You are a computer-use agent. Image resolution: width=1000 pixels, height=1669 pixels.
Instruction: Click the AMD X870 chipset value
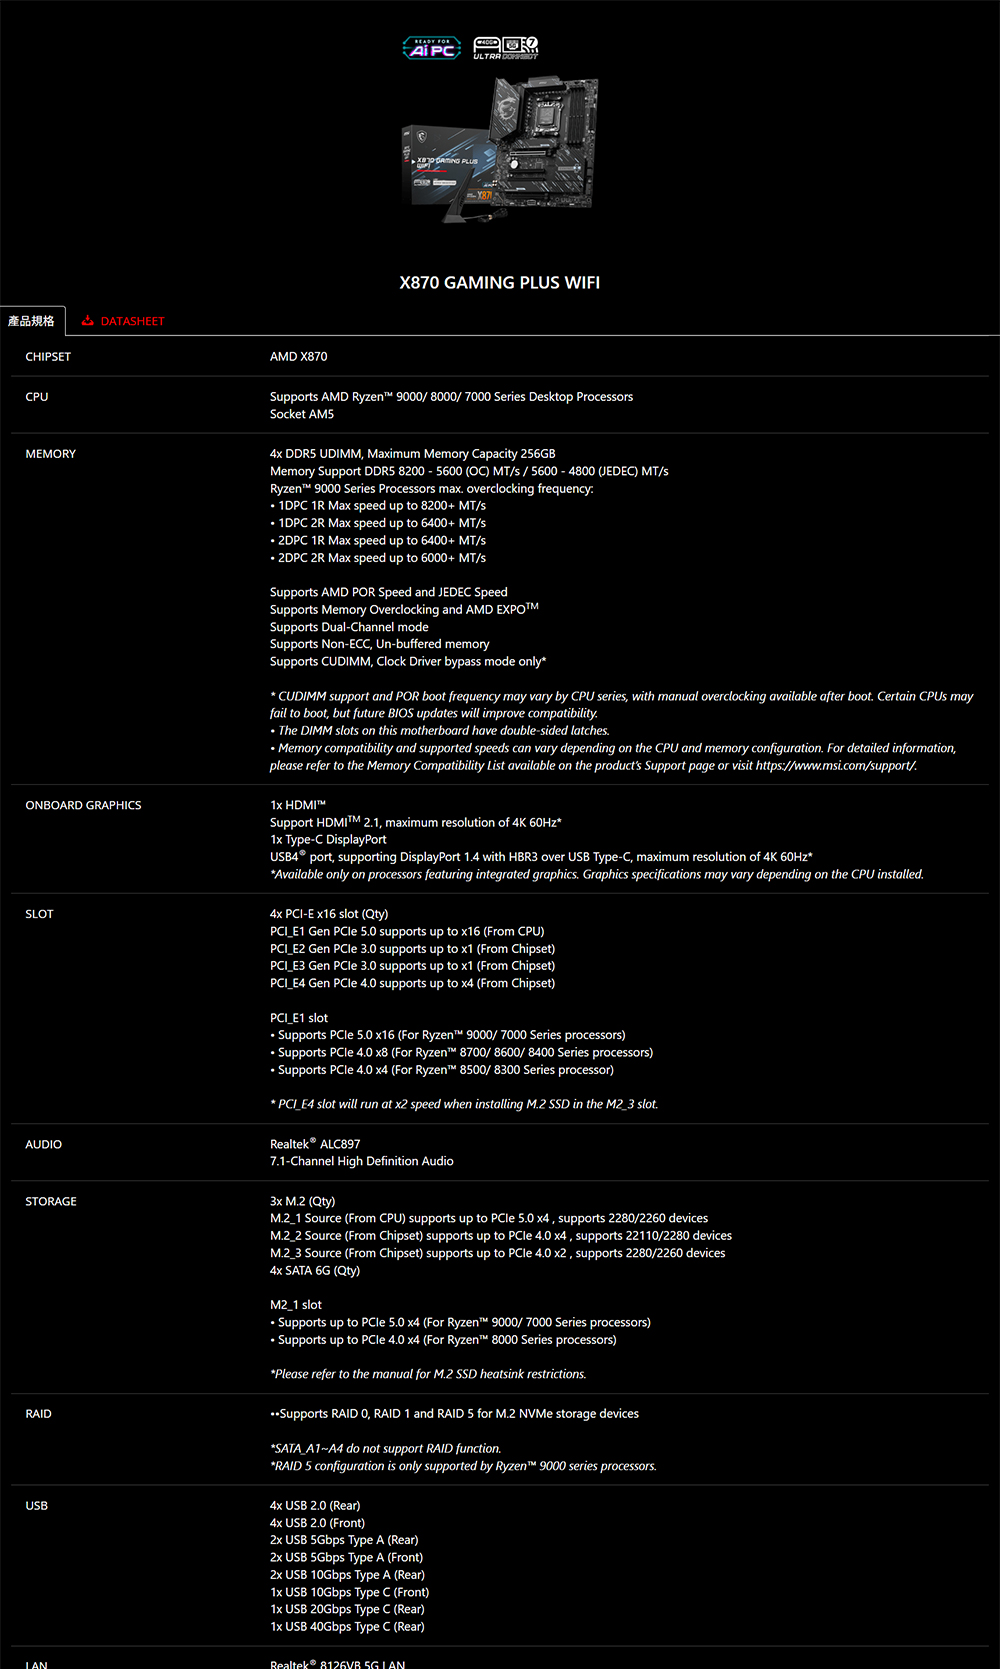coord(298,357)
